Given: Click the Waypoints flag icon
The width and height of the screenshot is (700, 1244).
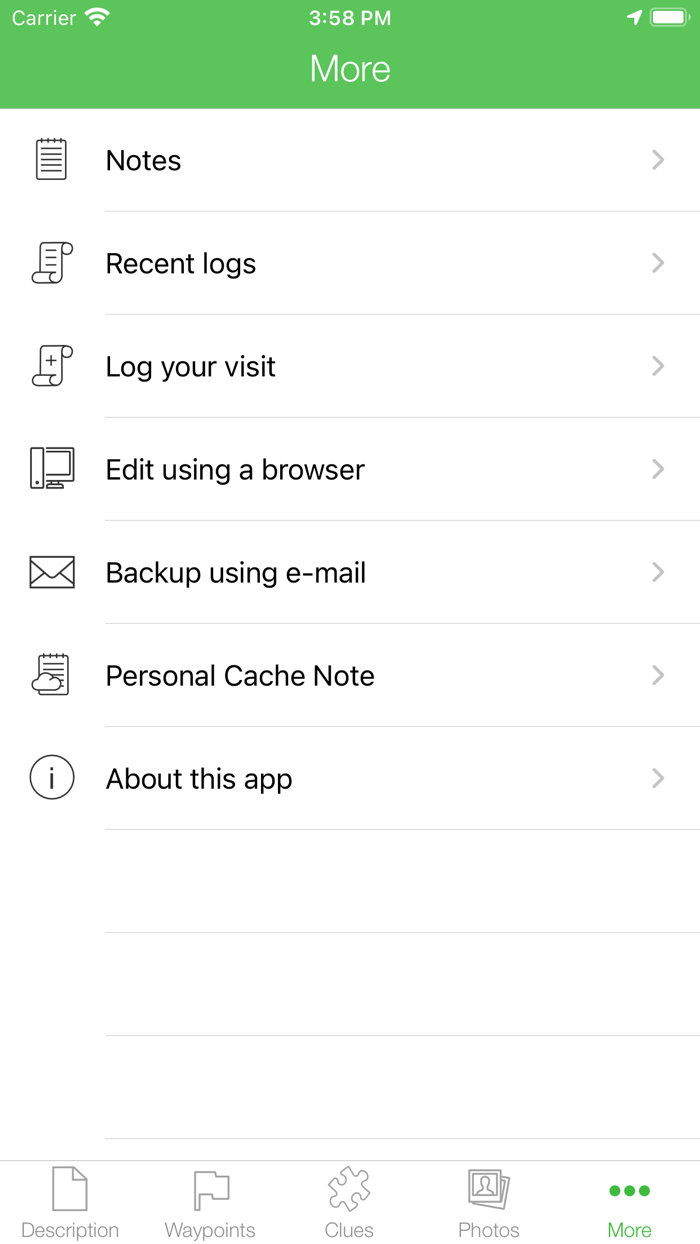Looking at the screenshot, I should tap(209, 1191).
